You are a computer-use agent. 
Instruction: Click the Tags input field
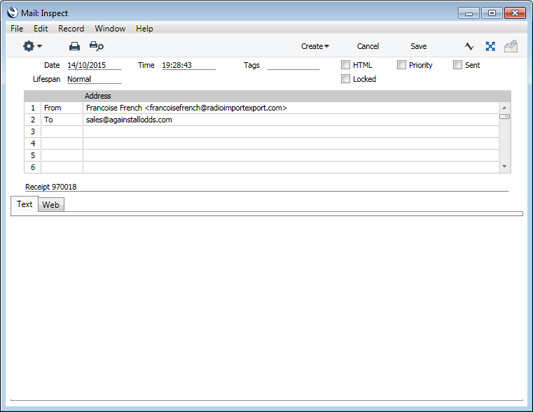point(293,65)
